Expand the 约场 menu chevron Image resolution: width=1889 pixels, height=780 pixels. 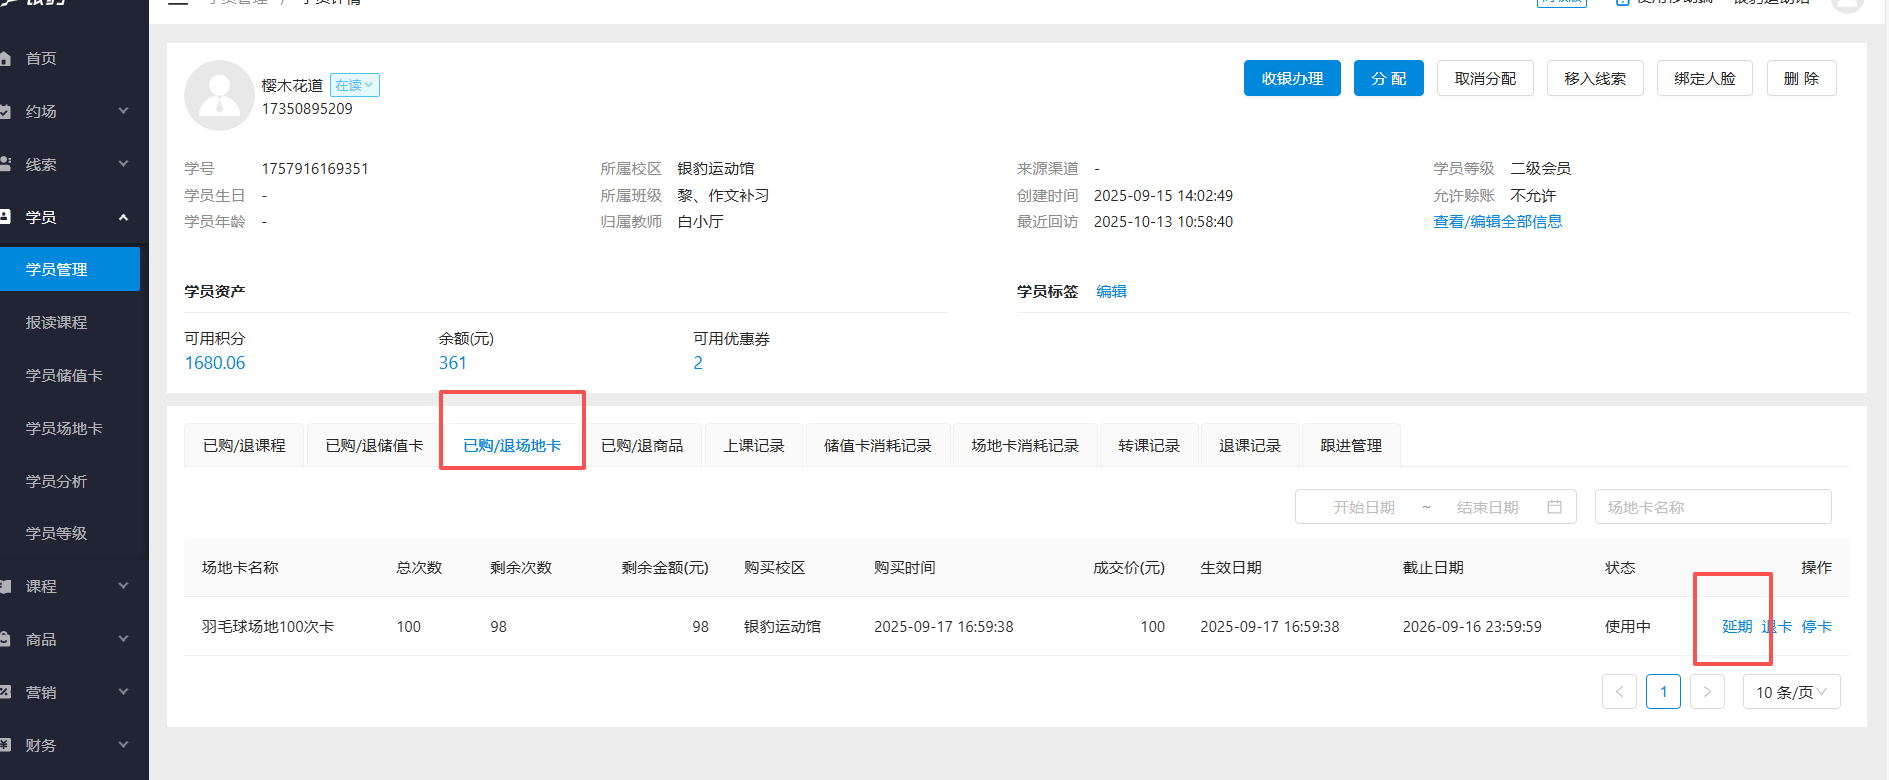[123, 111]
